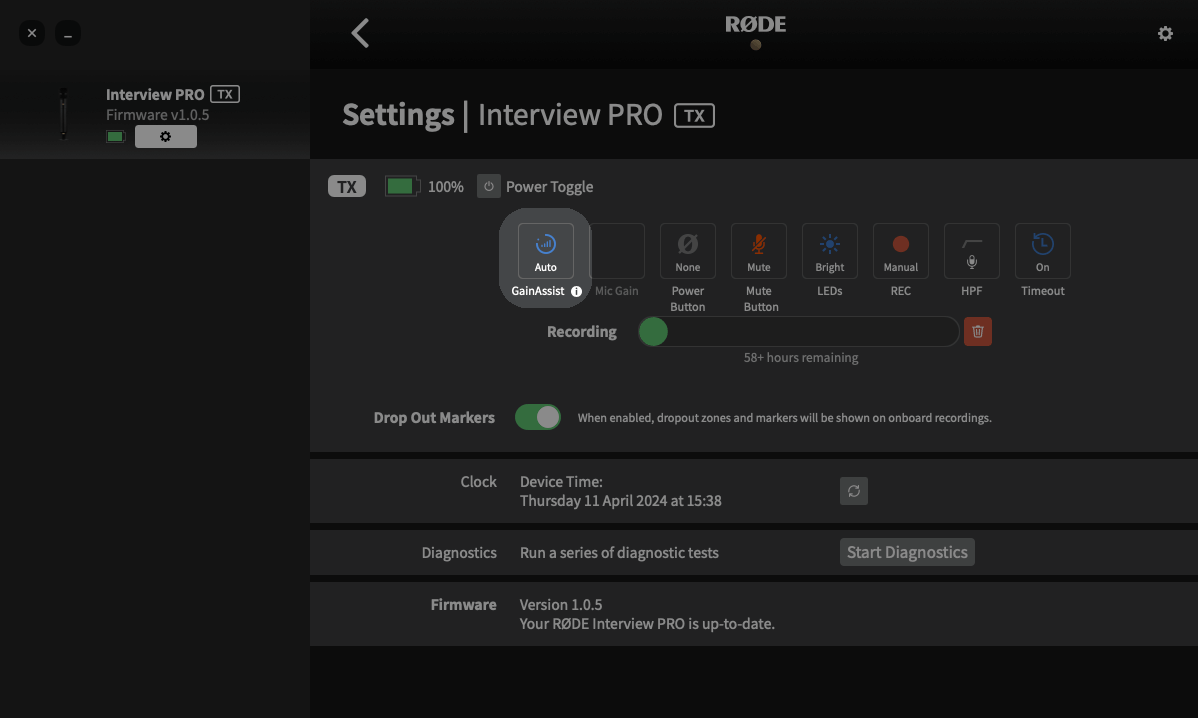Open app settings gear at top right
1198x718 pixels.
click(x=1164, y=34)
